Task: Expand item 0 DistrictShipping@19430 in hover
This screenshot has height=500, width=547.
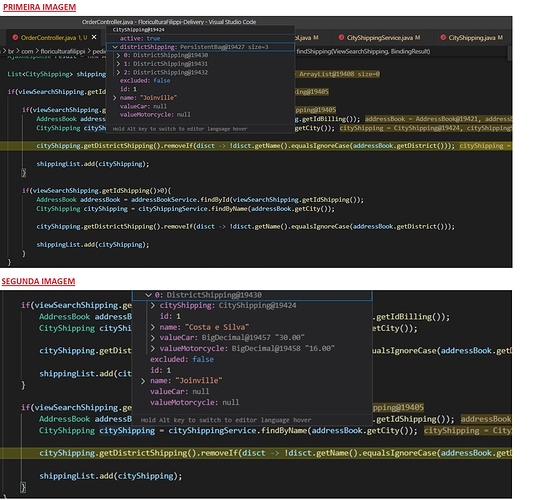Action: [118, 55]
